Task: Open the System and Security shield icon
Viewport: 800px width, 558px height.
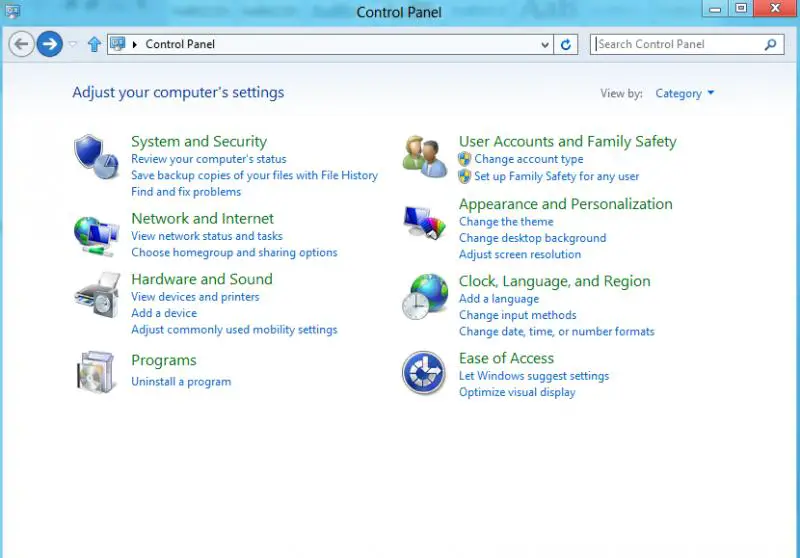Action: click(96, 156)
